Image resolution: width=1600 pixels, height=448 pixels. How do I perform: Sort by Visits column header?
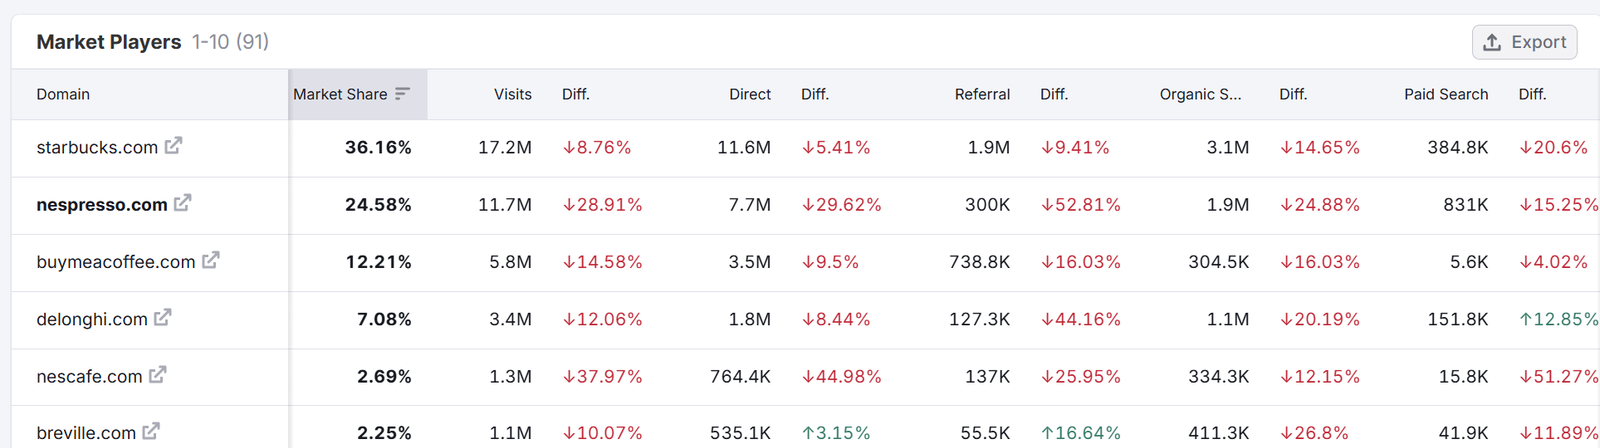(512, 94)
